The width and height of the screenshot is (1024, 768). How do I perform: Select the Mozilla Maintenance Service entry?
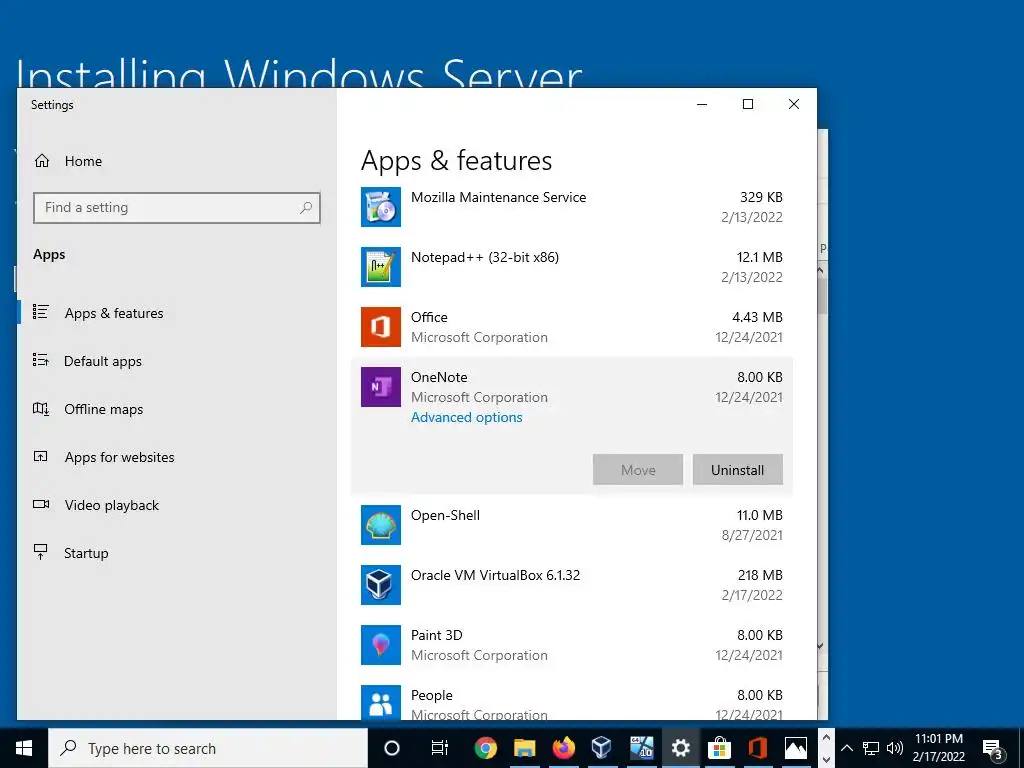pyautogui.click(x=571, y=207)
